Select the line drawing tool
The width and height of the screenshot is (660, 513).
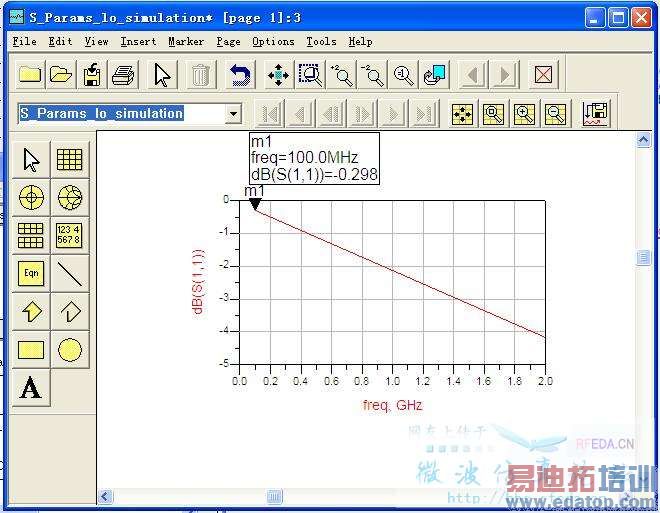pyautogui.click(x=69, y=273)
